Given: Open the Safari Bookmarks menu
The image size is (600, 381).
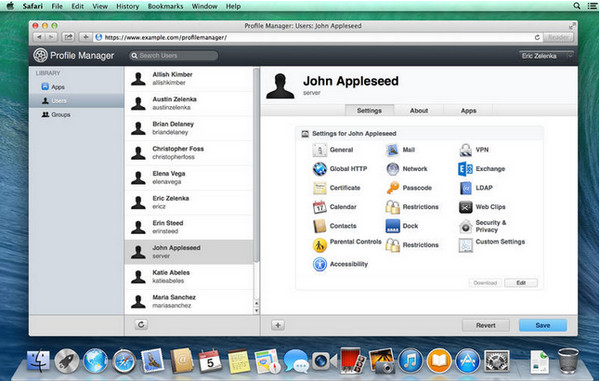Looking at the screenshot, I should (165, 6).
